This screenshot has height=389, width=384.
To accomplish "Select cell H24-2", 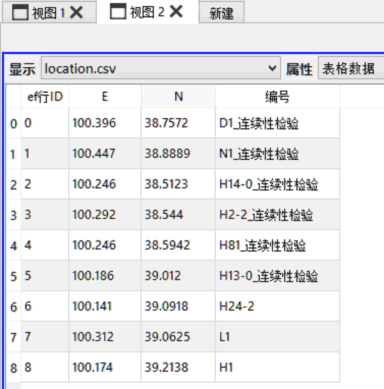I will click(x=277, y=306).
